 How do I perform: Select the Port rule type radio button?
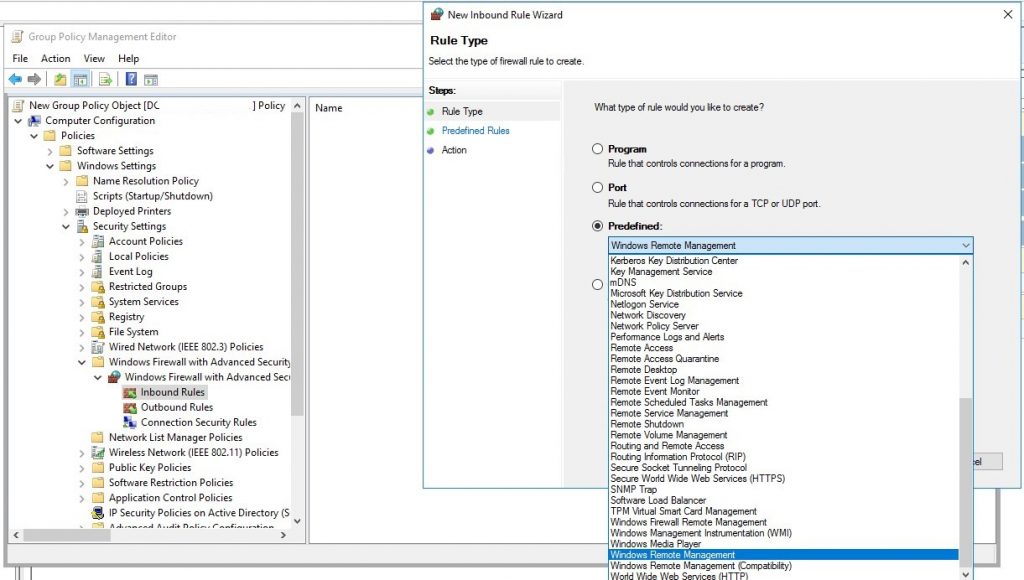(x=598, y=188)
